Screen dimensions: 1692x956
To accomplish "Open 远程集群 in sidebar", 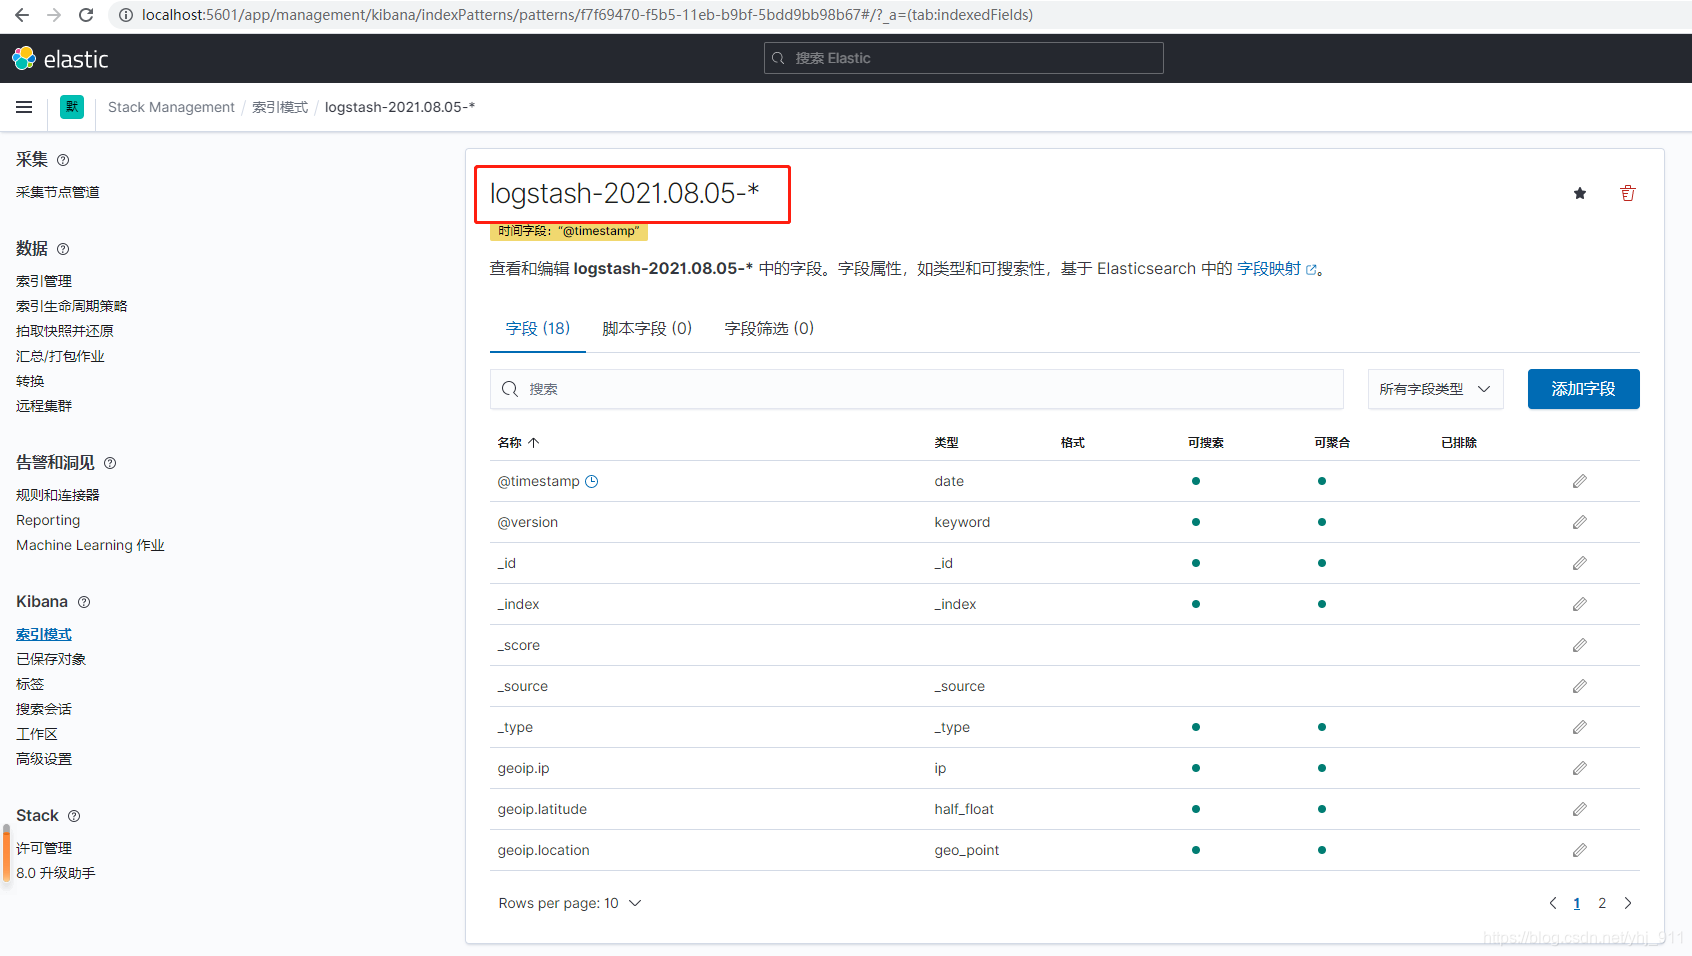I will (44, 406).
